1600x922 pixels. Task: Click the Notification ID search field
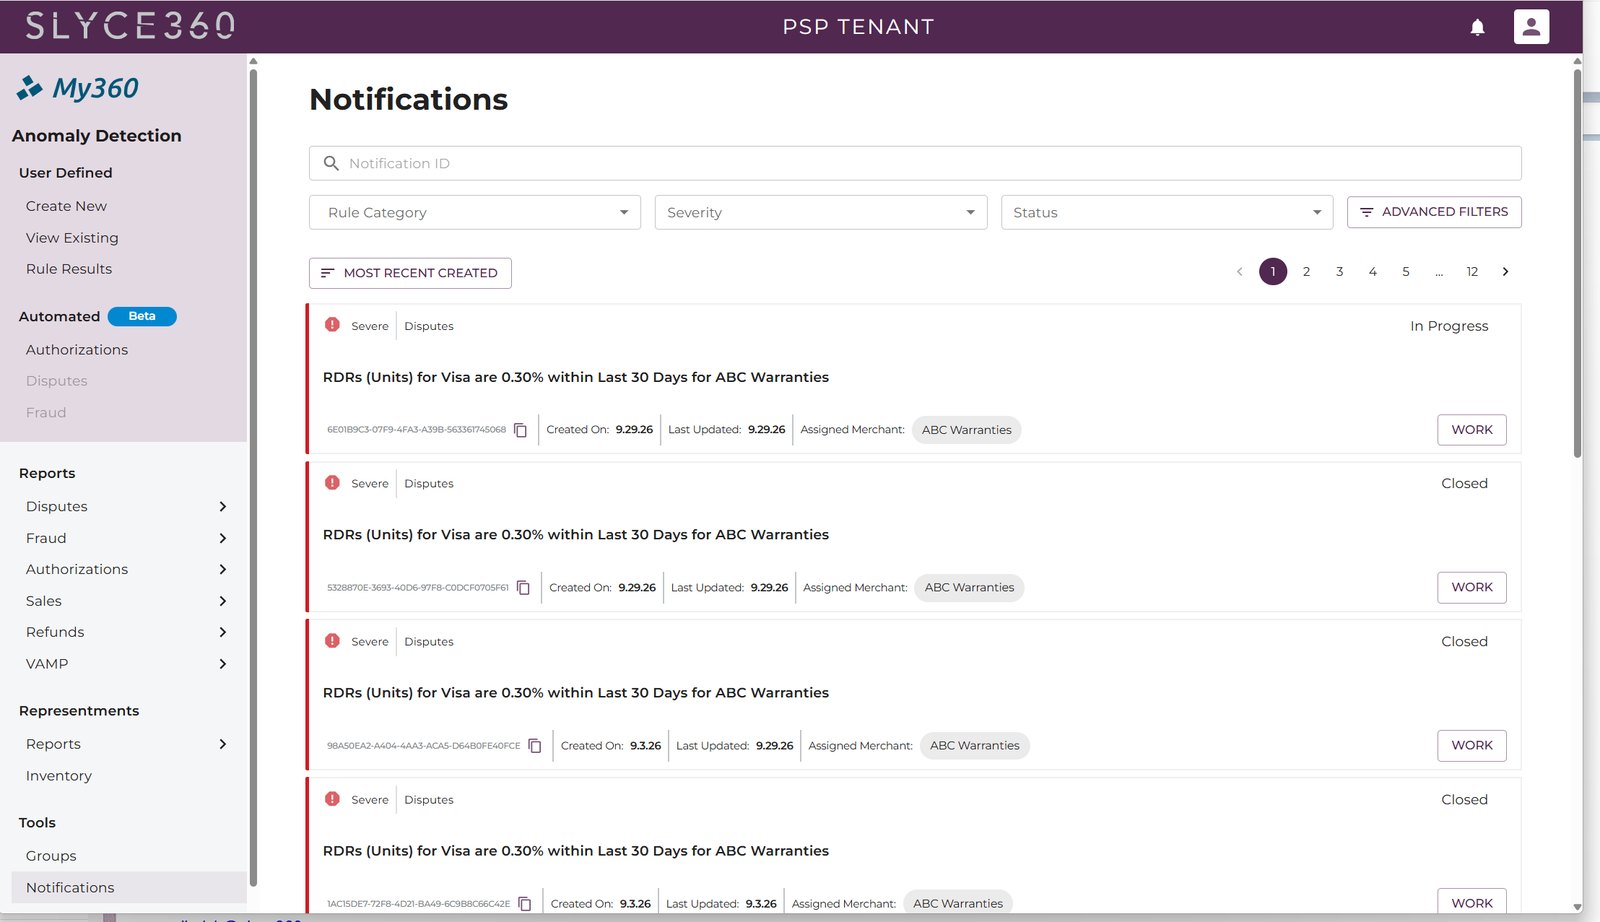(915, 163)
